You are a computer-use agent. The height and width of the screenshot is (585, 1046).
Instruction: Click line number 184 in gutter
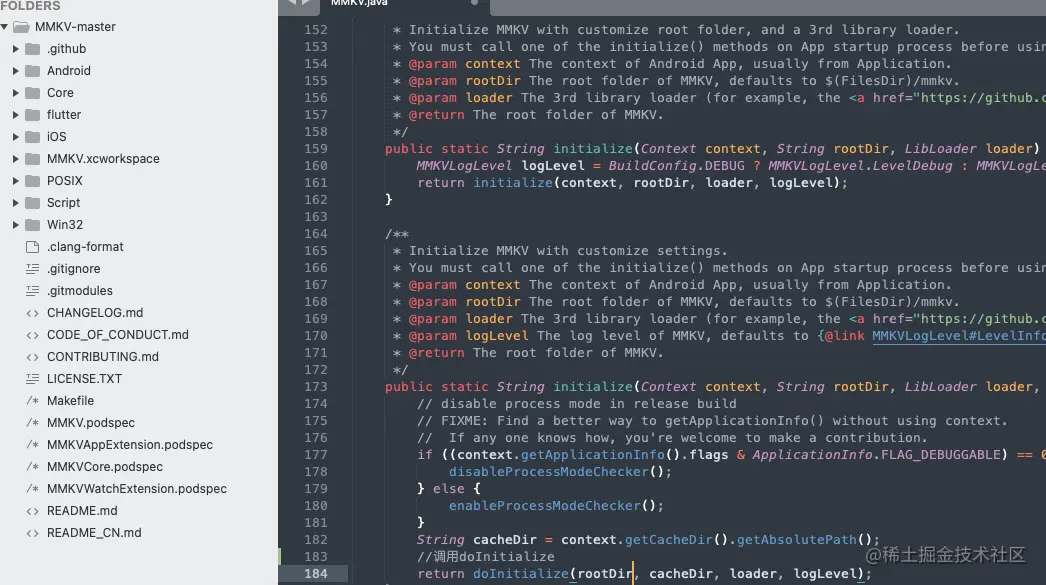tap(316, 574)
